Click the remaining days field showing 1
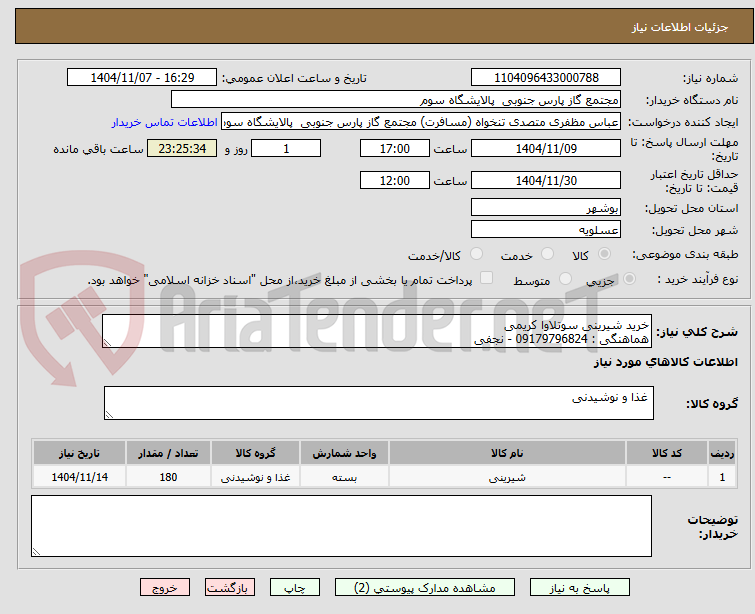Viewport: 755px width, 614px height. (x=286, y=148)
